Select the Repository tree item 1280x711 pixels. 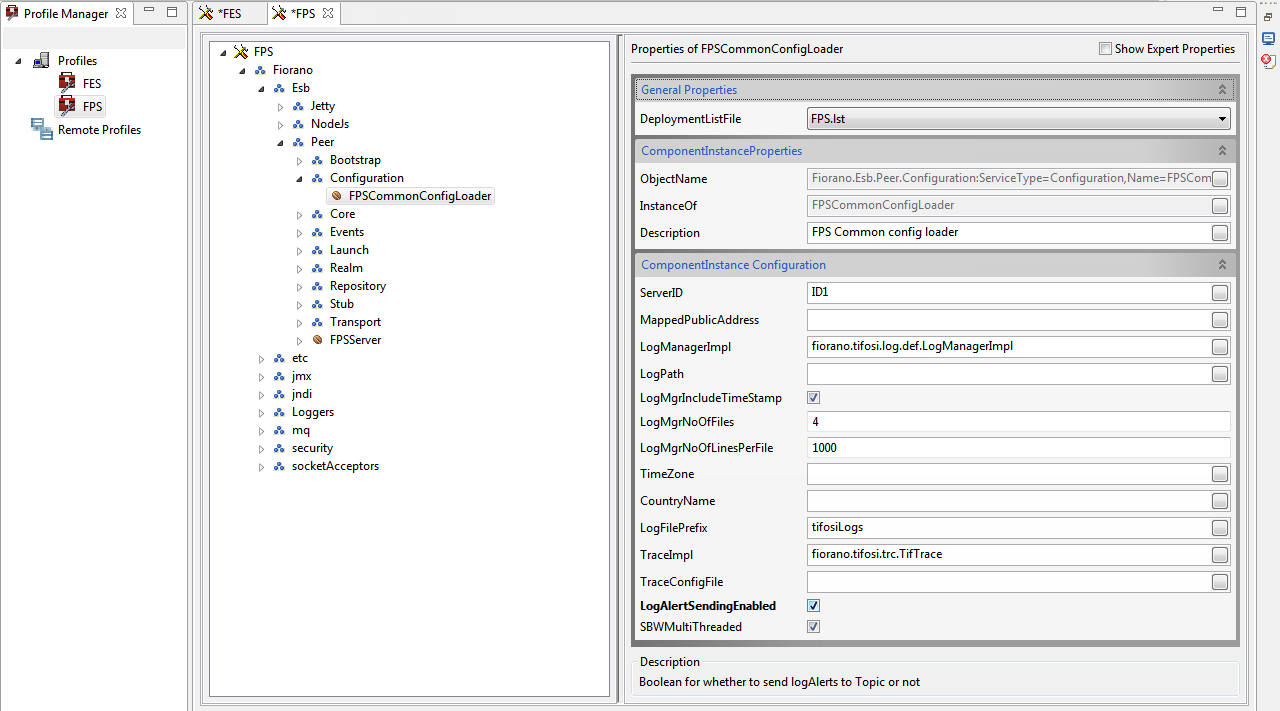(x=358, y=286)
